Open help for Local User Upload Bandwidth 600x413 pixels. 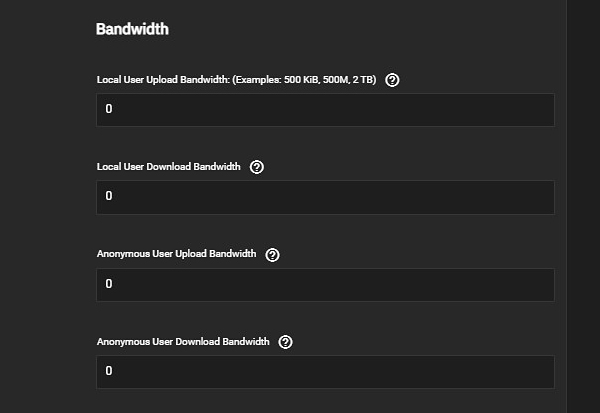392,80
